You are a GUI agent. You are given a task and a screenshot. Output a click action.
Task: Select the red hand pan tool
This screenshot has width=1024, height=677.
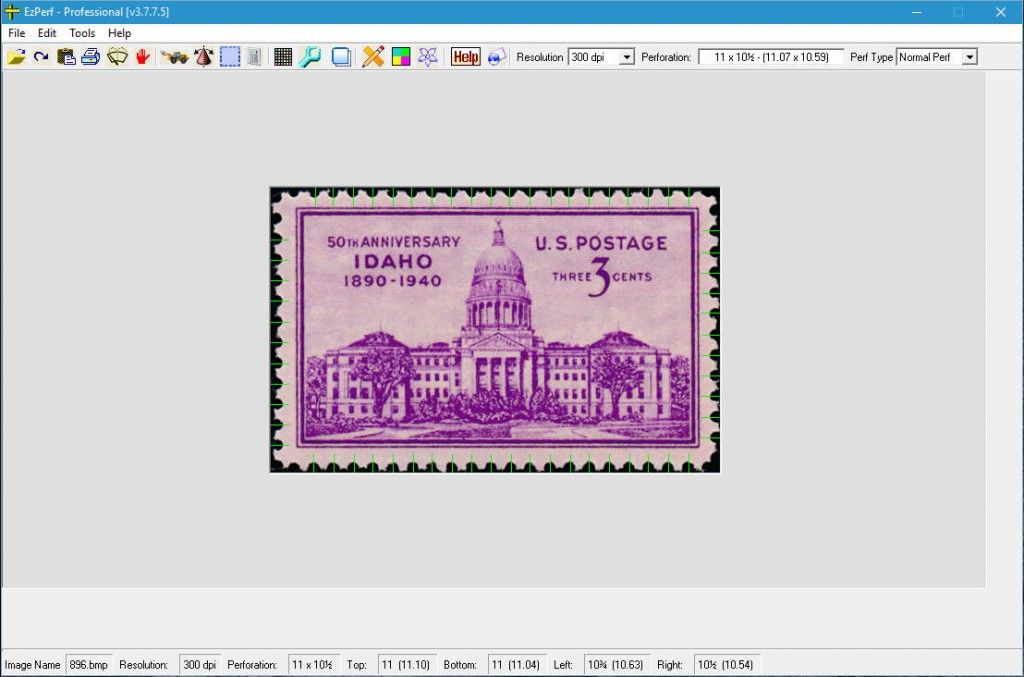coord(142,57)
